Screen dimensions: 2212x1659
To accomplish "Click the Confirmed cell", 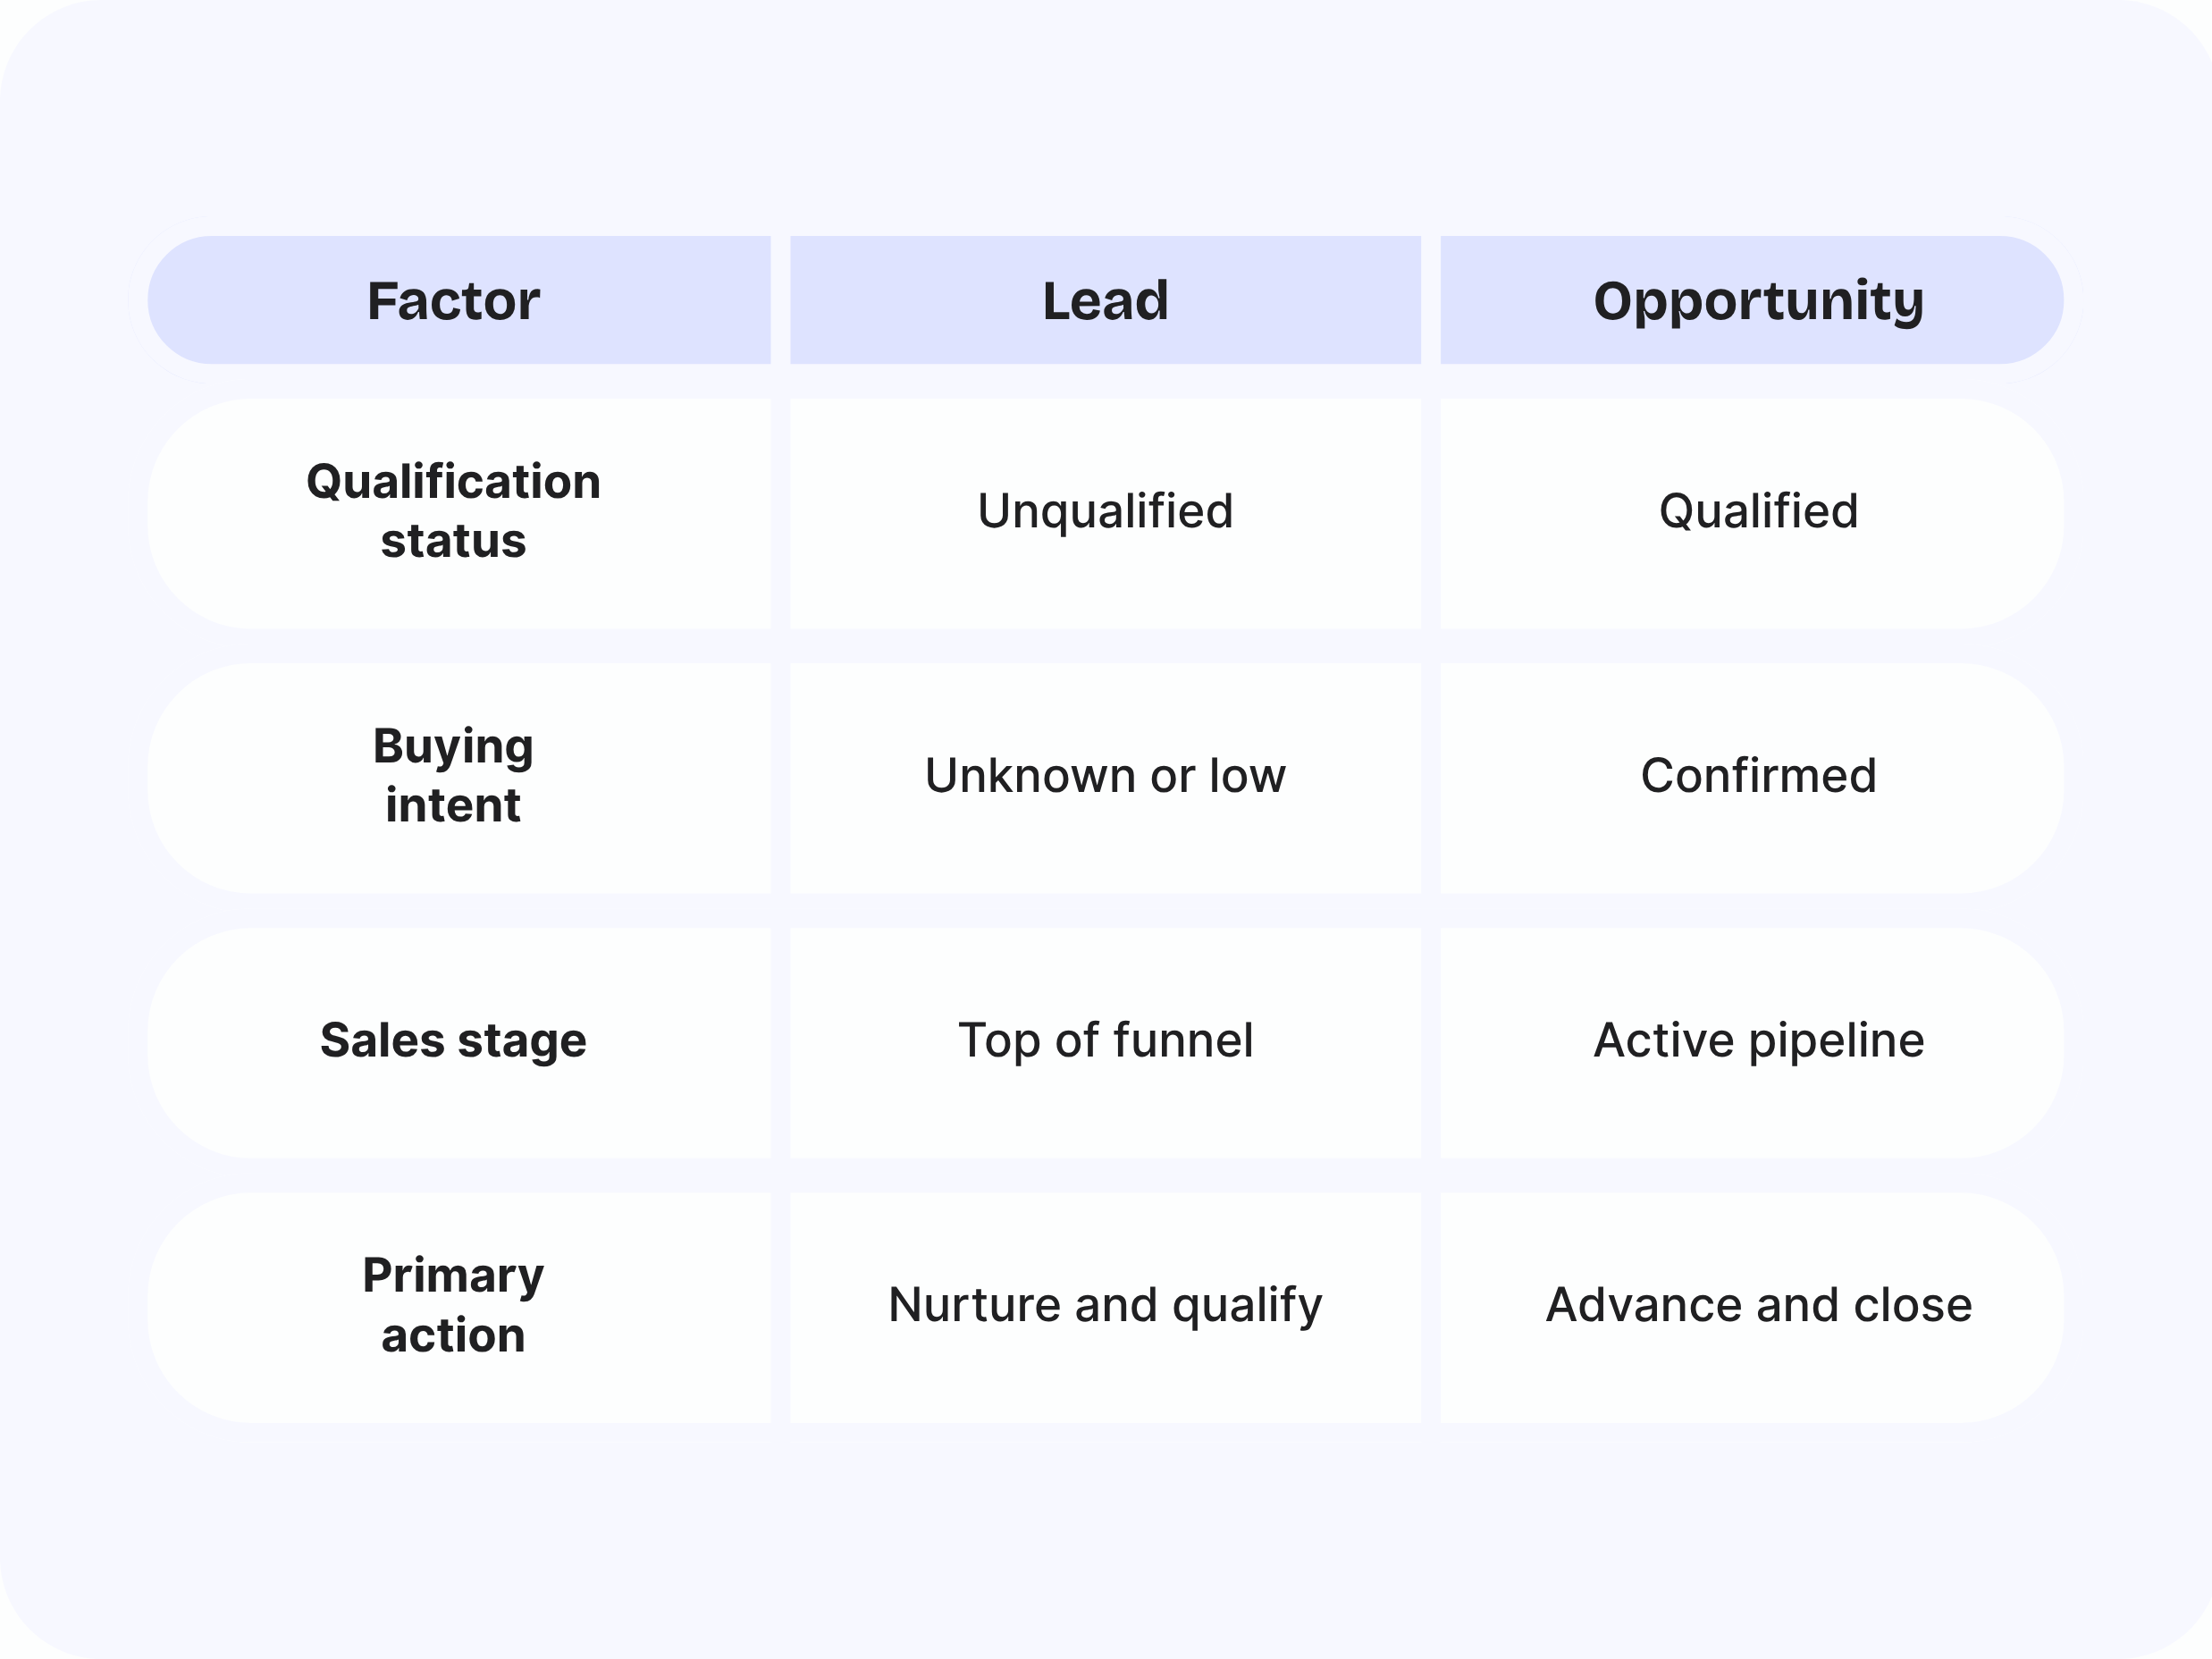I will point(1752,778).
